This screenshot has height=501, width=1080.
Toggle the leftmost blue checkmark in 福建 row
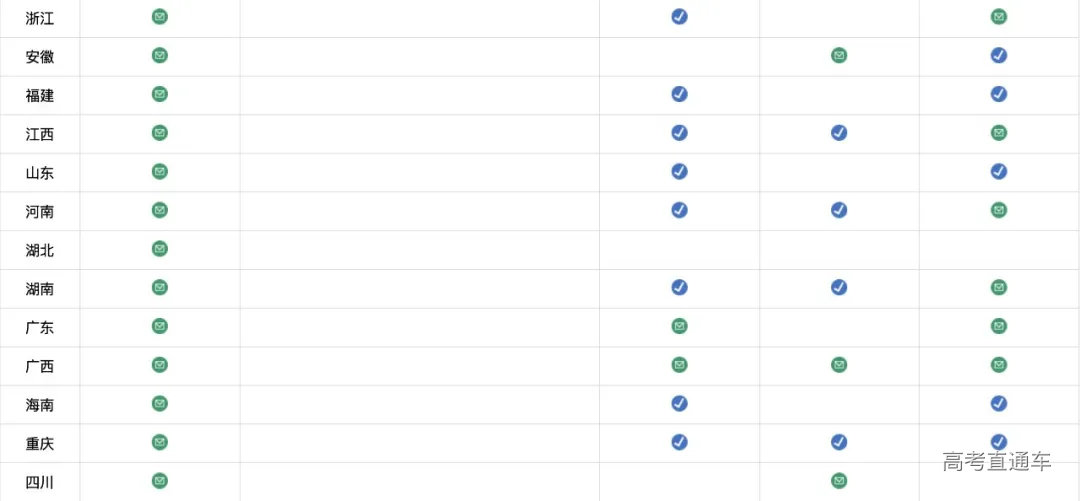tap(679, 94)
